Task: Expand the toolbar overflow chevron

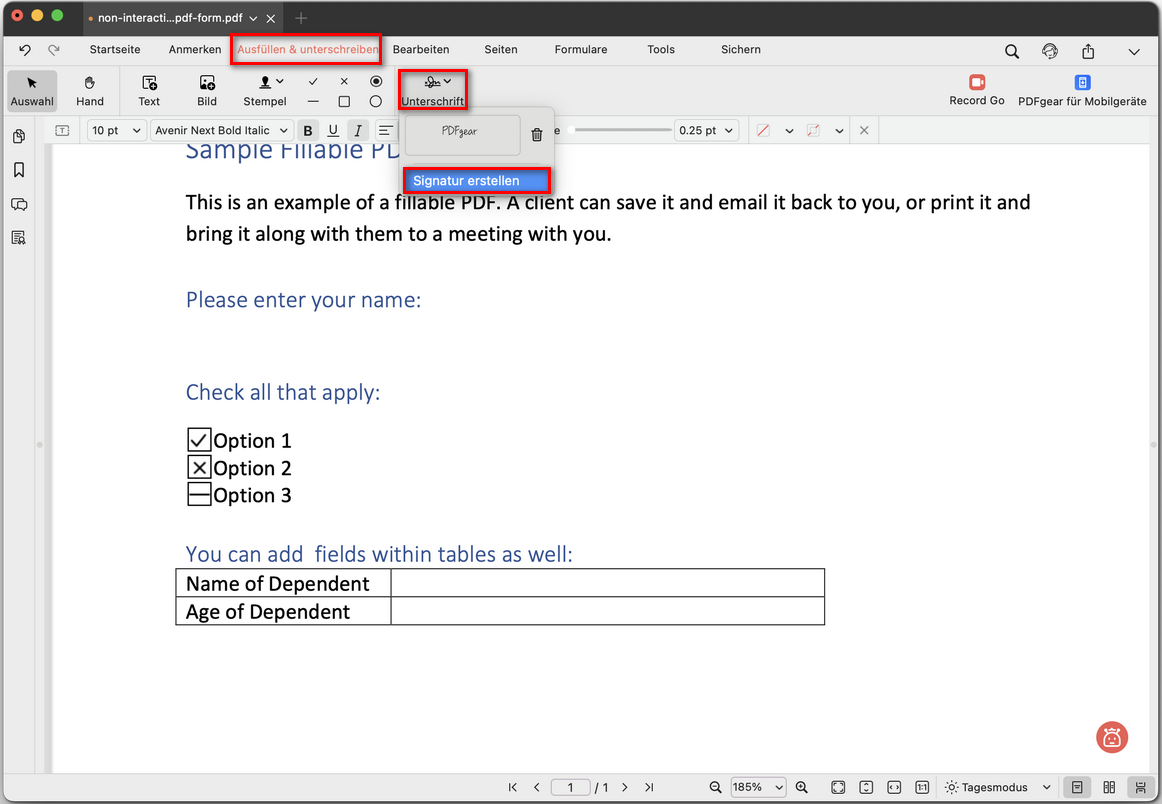Action: 1134,51
